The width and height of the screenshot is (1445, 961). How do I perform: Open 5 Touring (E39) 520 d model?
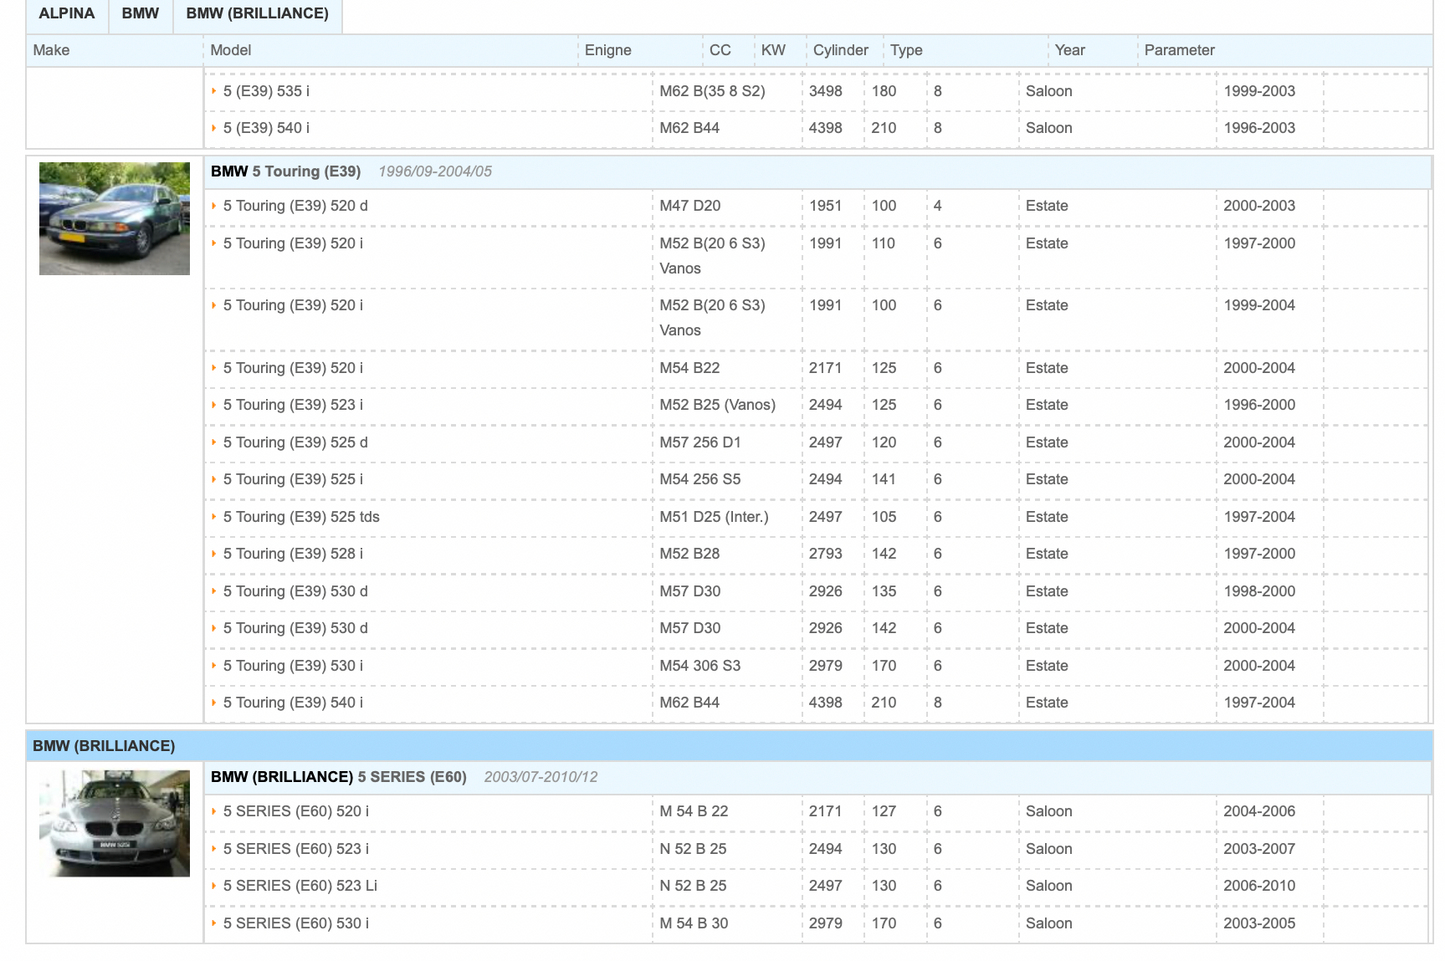(x=295, y=206)
